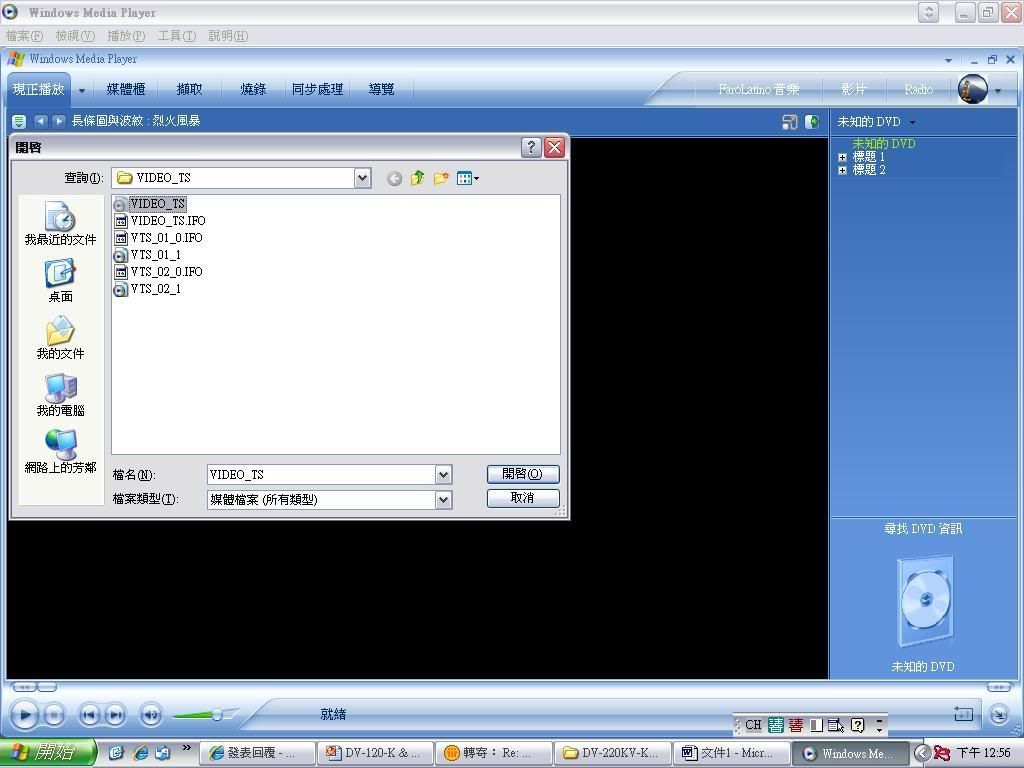Go to 桌面 desktop location

[x=60, y=281]
